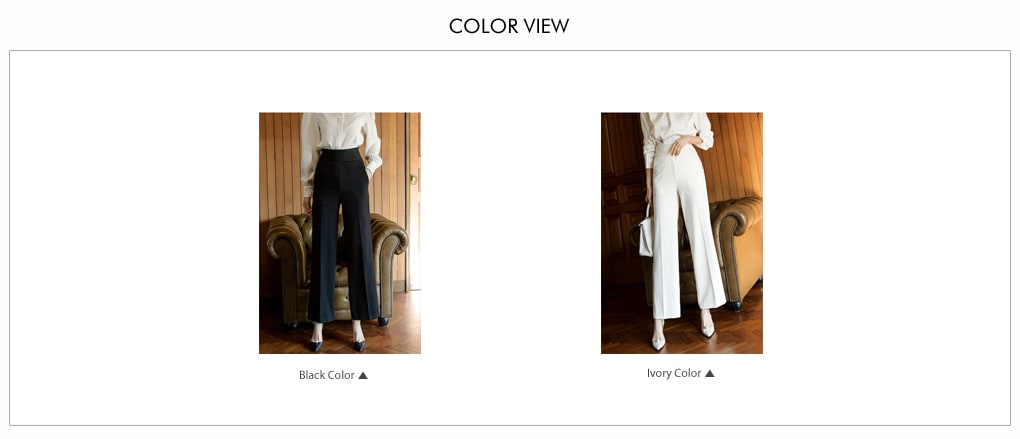Click the white handbag in ivory photo
This screenshot has width=1020, height=439.
coord(645,234)
